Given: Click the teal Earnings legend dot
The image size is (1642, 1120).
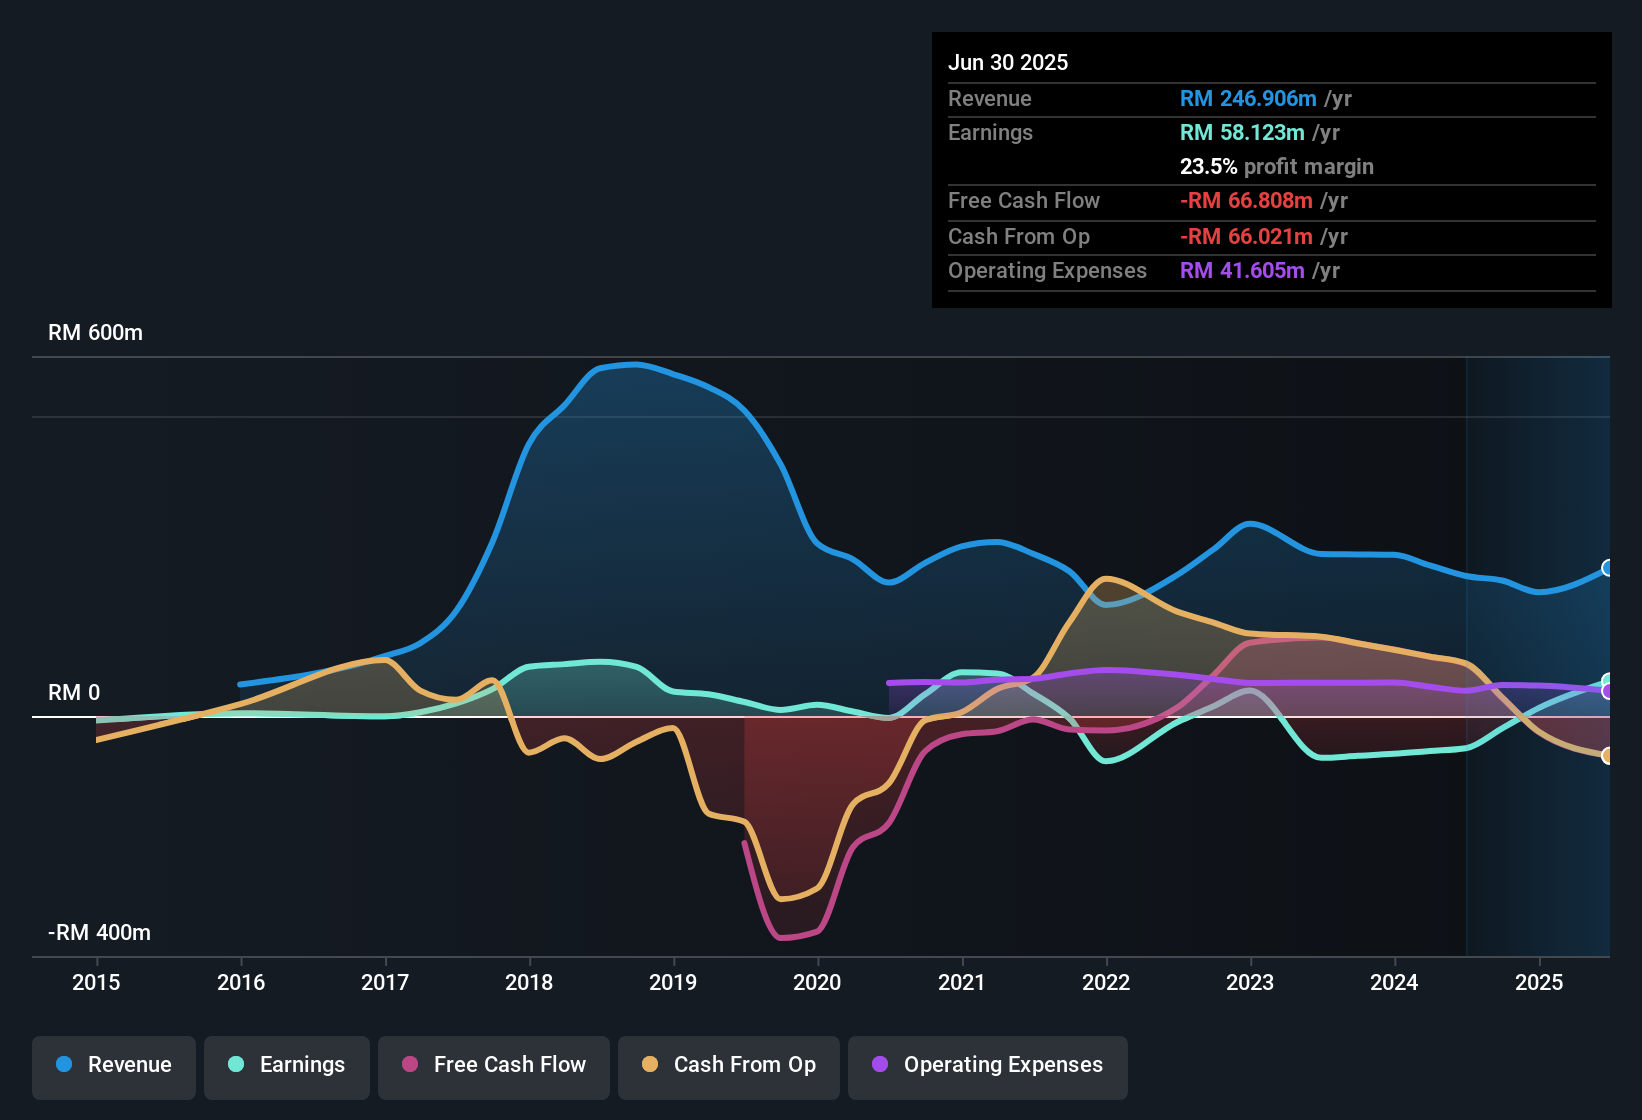Looking at the screenshot, I should 237,1065.
